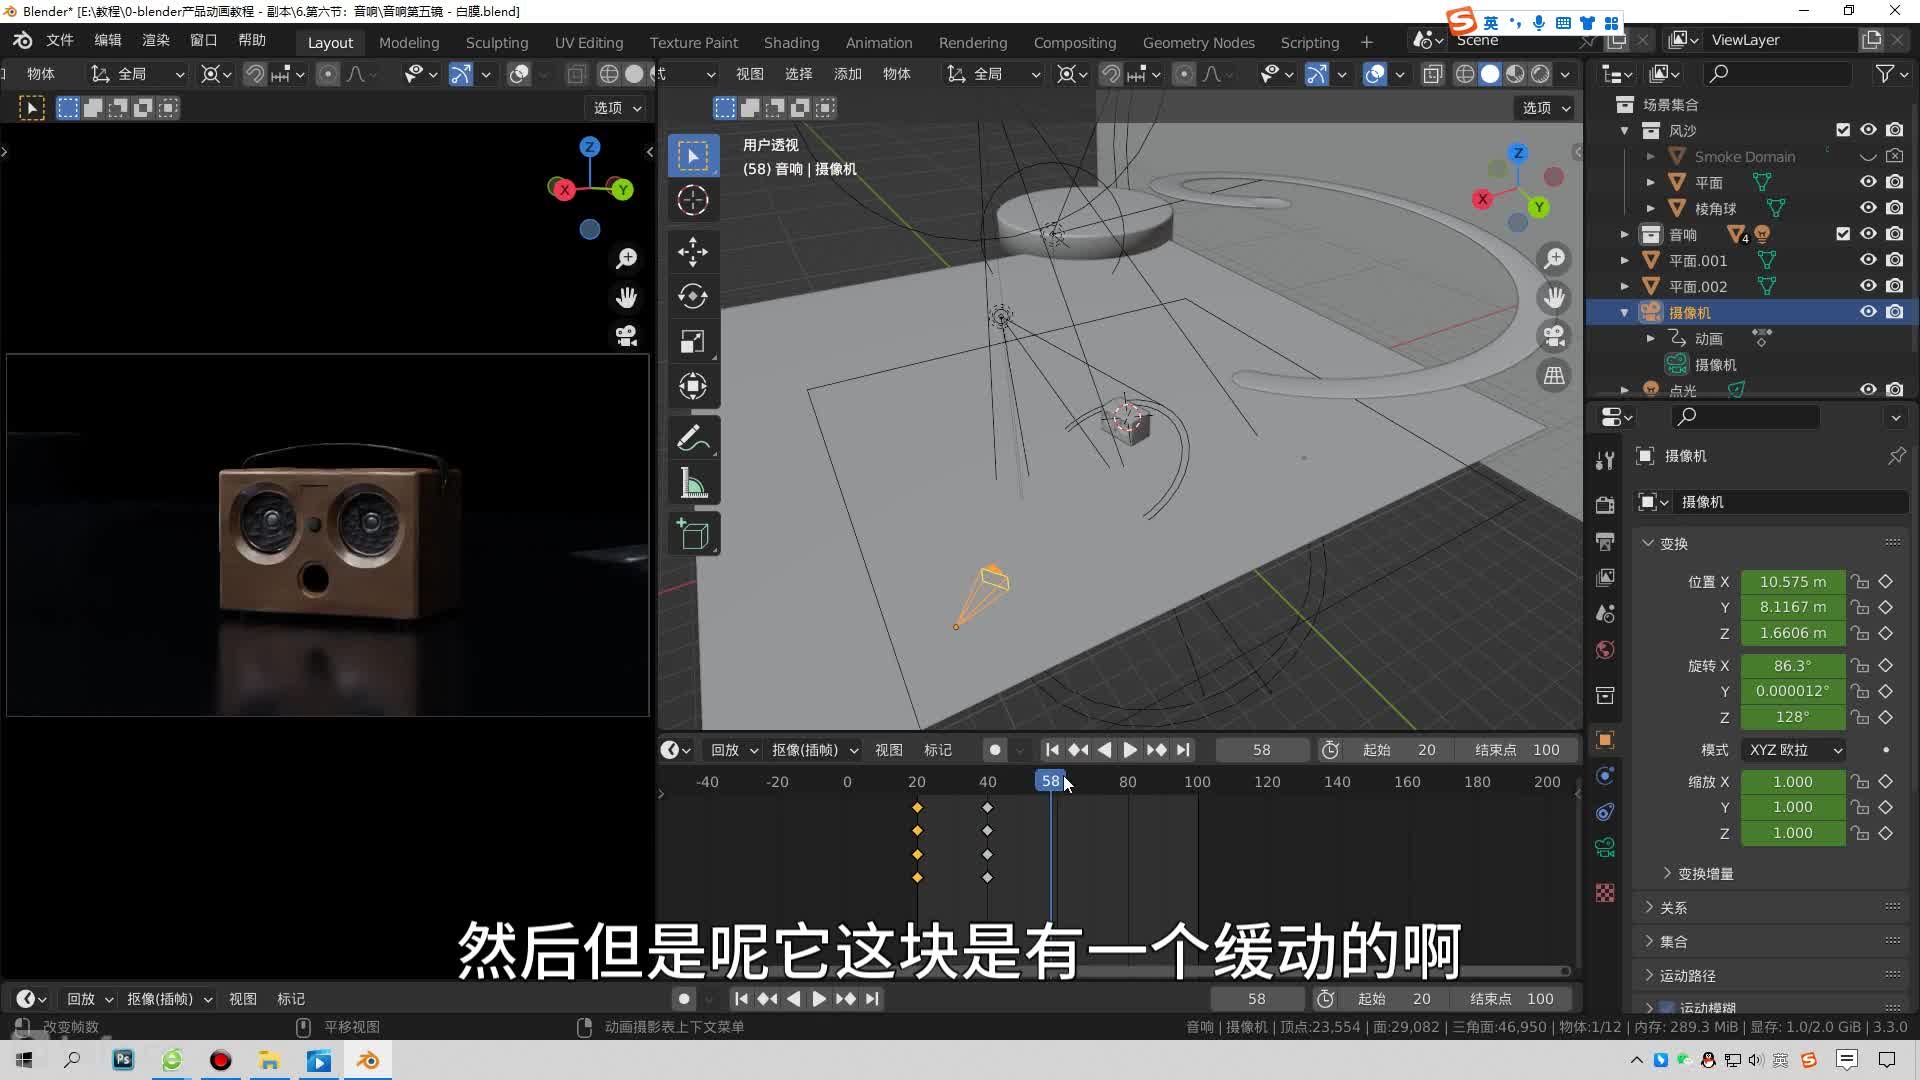1920x1080 pixels.
Task: Click the play animation button
Action: (x=1130, y=749)
